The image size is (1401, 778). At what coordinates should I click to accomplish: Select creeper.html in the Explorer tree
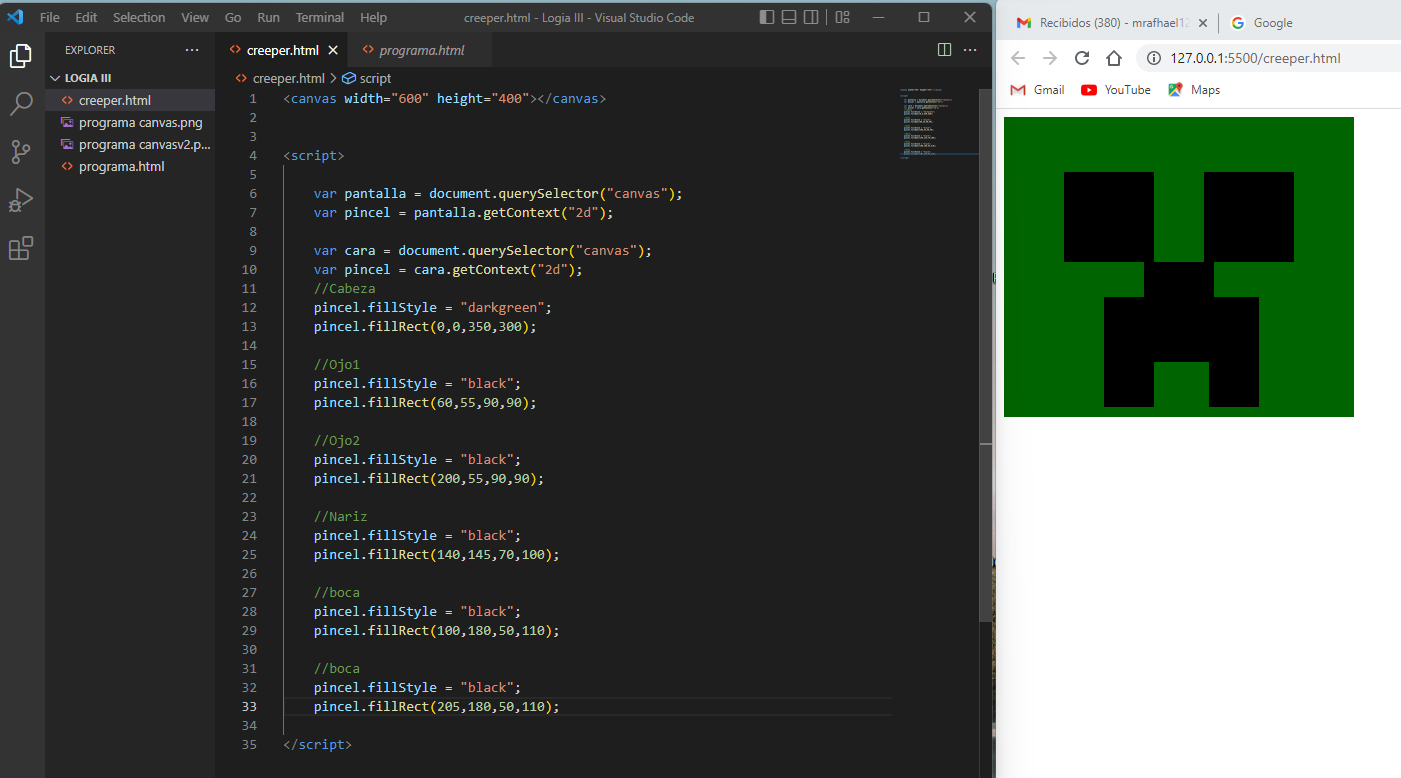pos(130,100)
